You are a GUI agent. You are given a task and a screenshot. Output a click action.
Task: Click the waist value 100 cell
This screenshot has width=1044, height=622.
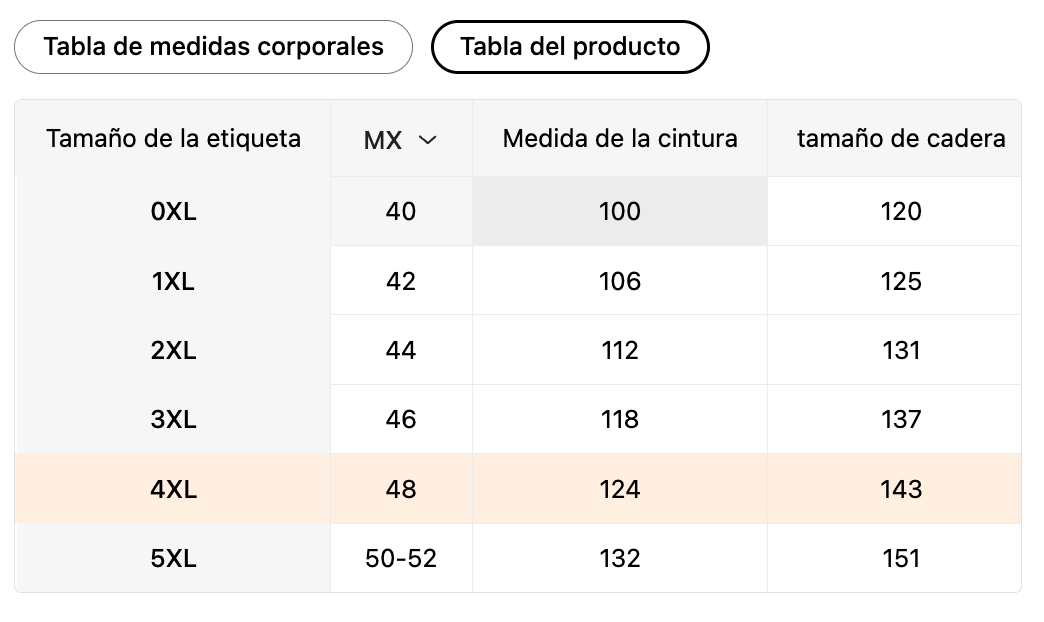620,212
